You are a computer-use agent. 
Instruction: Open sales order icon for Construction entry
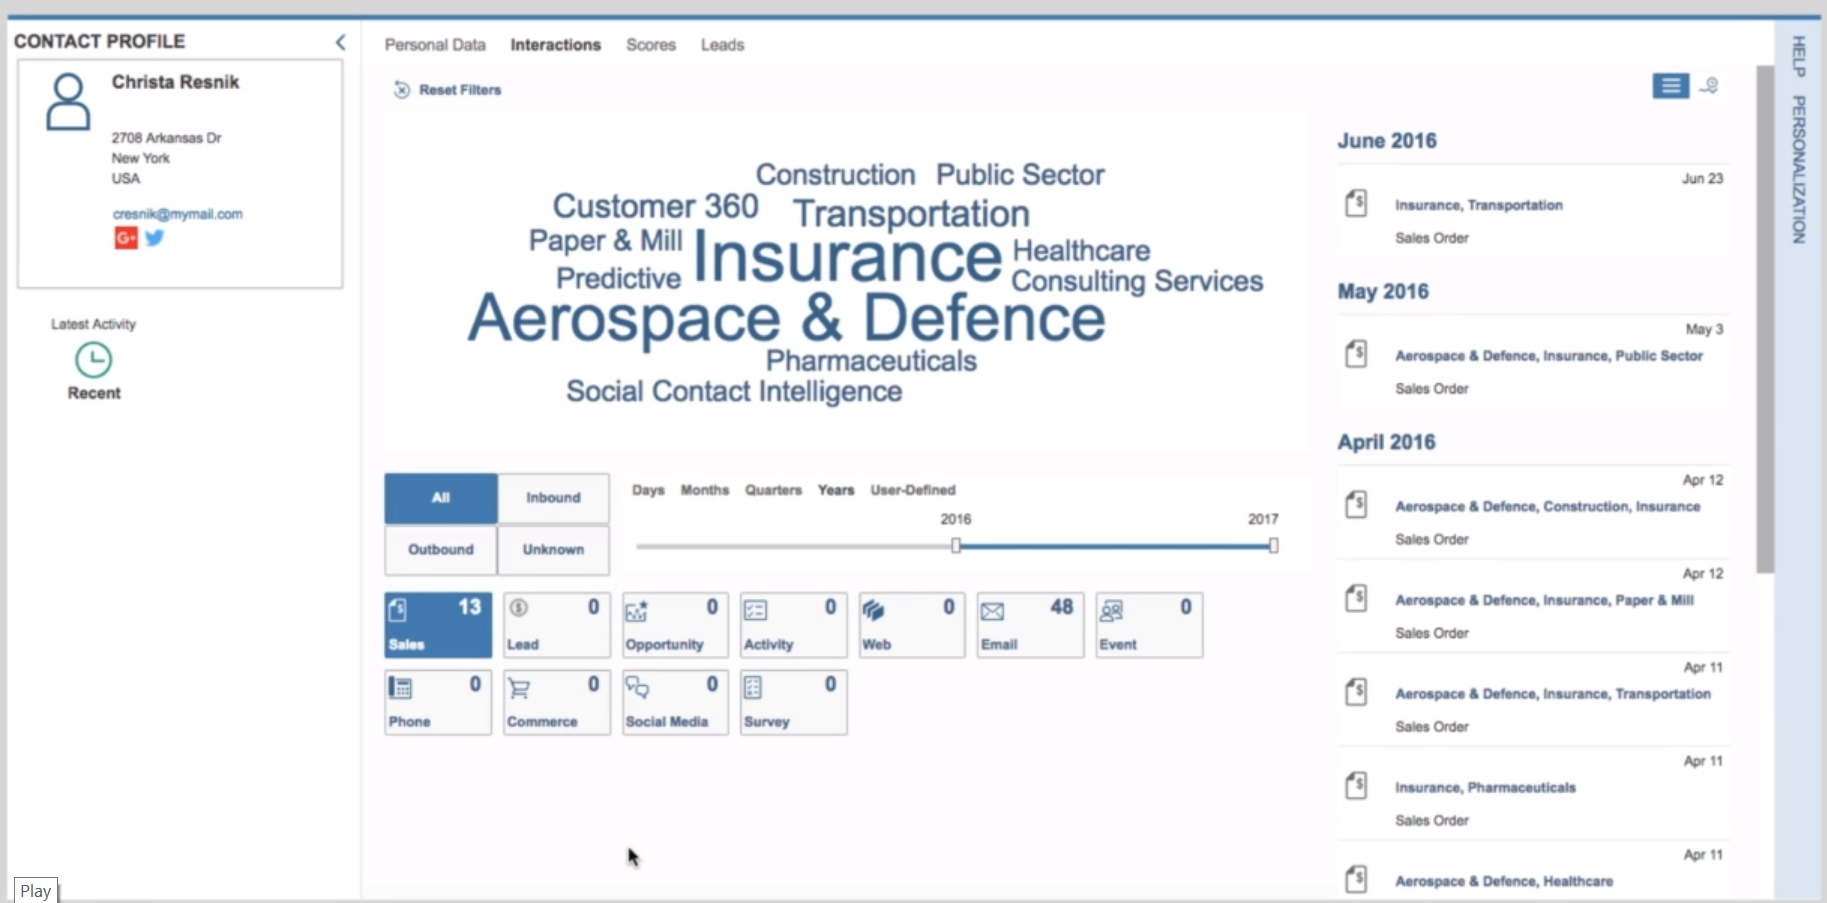click(x=1356, y=505)
